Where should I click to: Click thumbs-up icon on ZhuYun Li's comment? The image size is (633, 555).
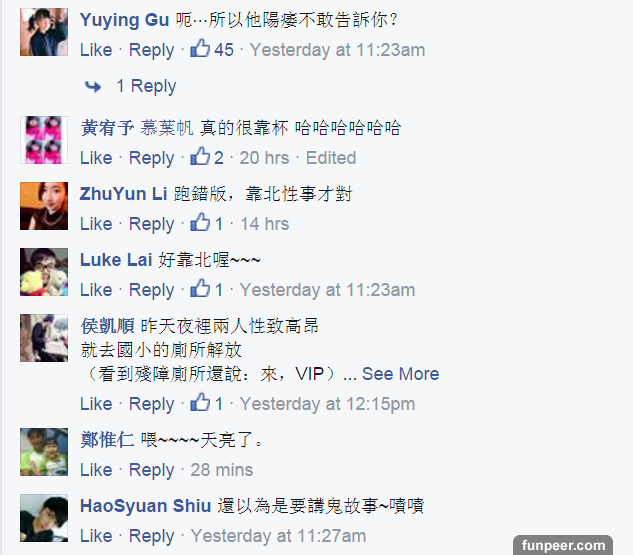(x=200, y=222)
